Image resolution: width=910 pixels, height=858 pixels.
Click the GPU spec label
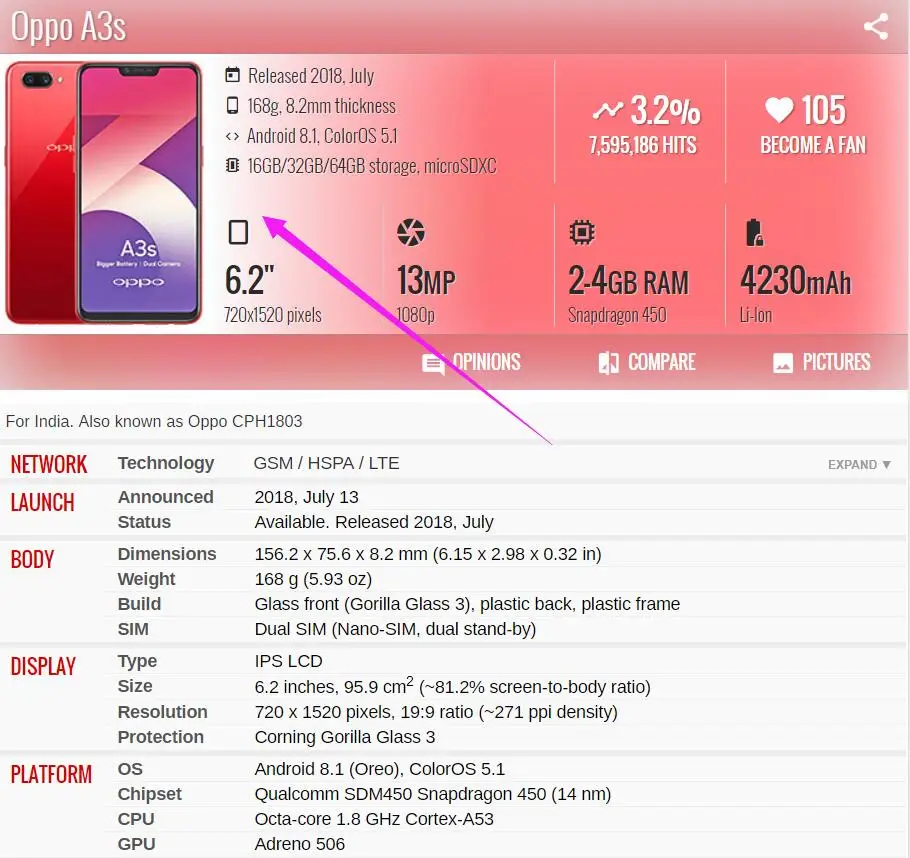[x=136, y=844]
